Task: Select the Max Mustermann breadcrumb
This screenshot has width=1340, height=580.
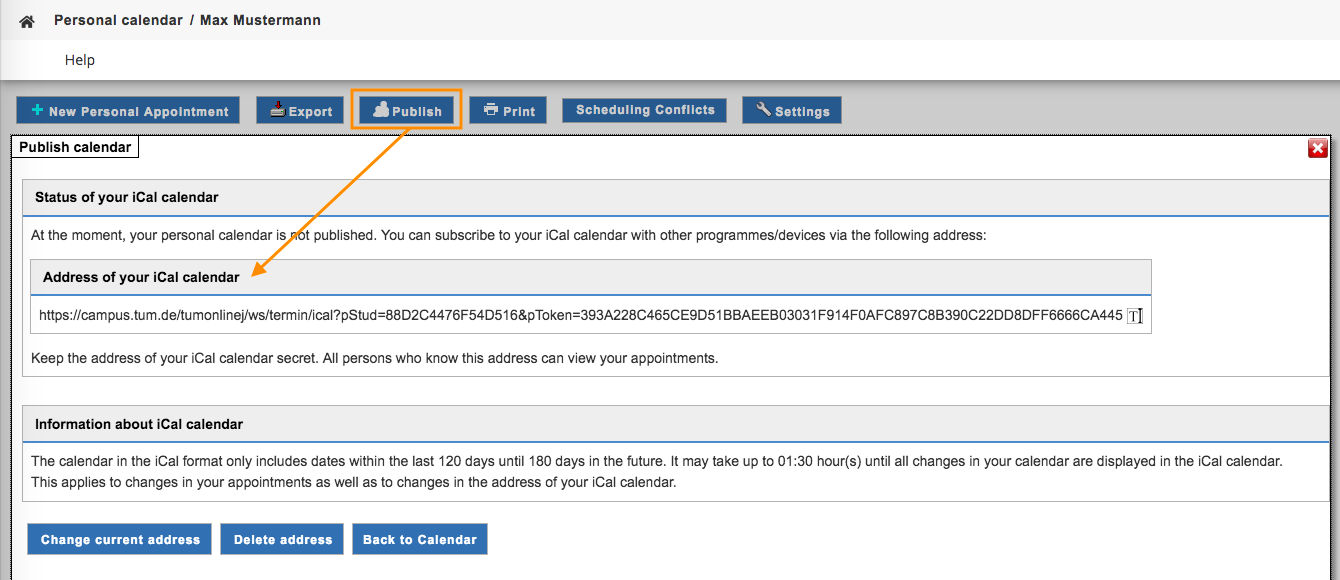Action: [x=260, y=20]
